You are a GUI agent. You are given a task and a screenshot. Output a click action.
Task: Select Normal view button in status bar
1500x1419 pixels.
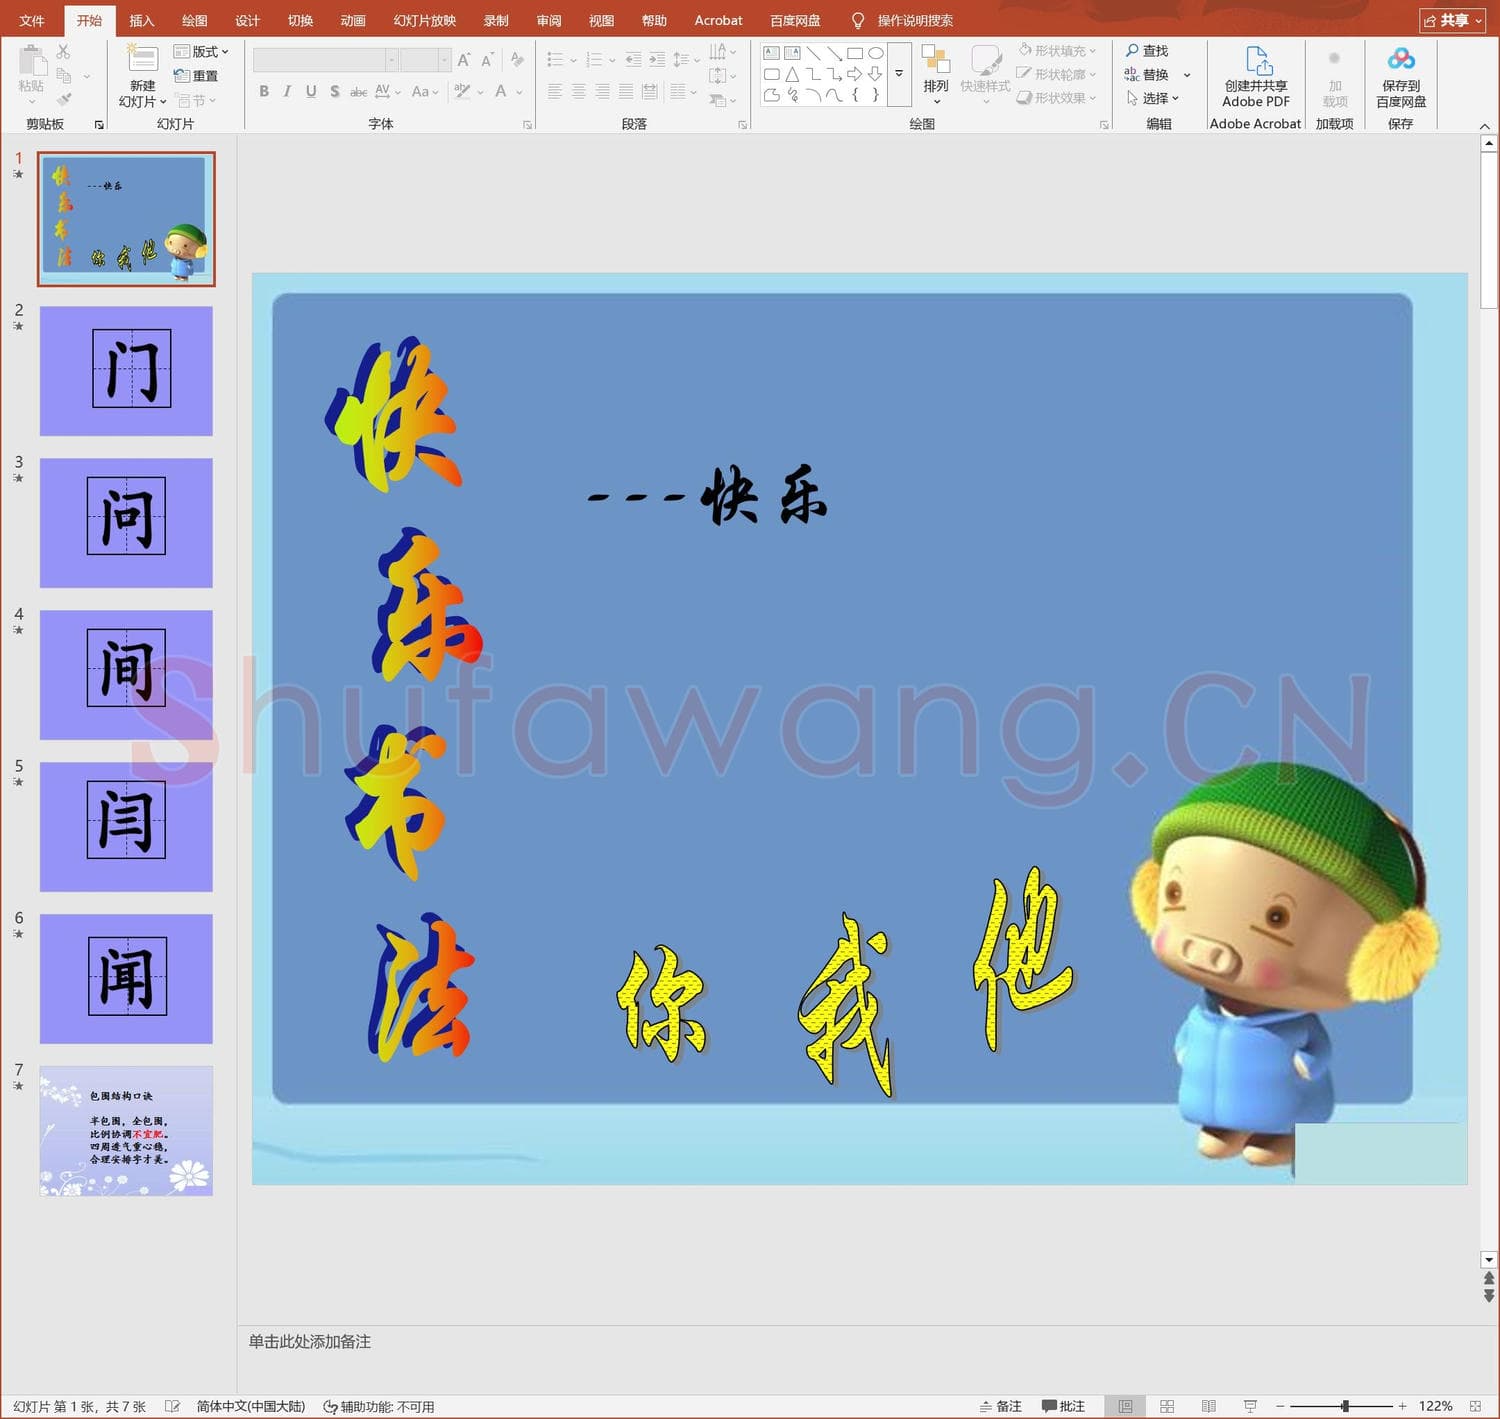1125,1406
